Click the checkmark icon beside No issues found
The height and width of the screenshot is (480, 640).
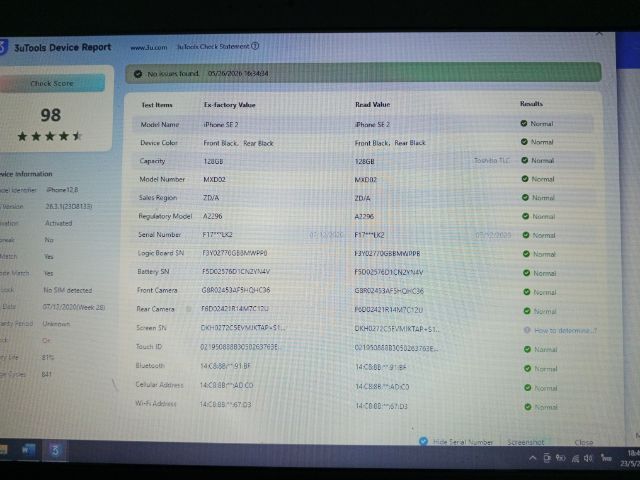point(138,74)
